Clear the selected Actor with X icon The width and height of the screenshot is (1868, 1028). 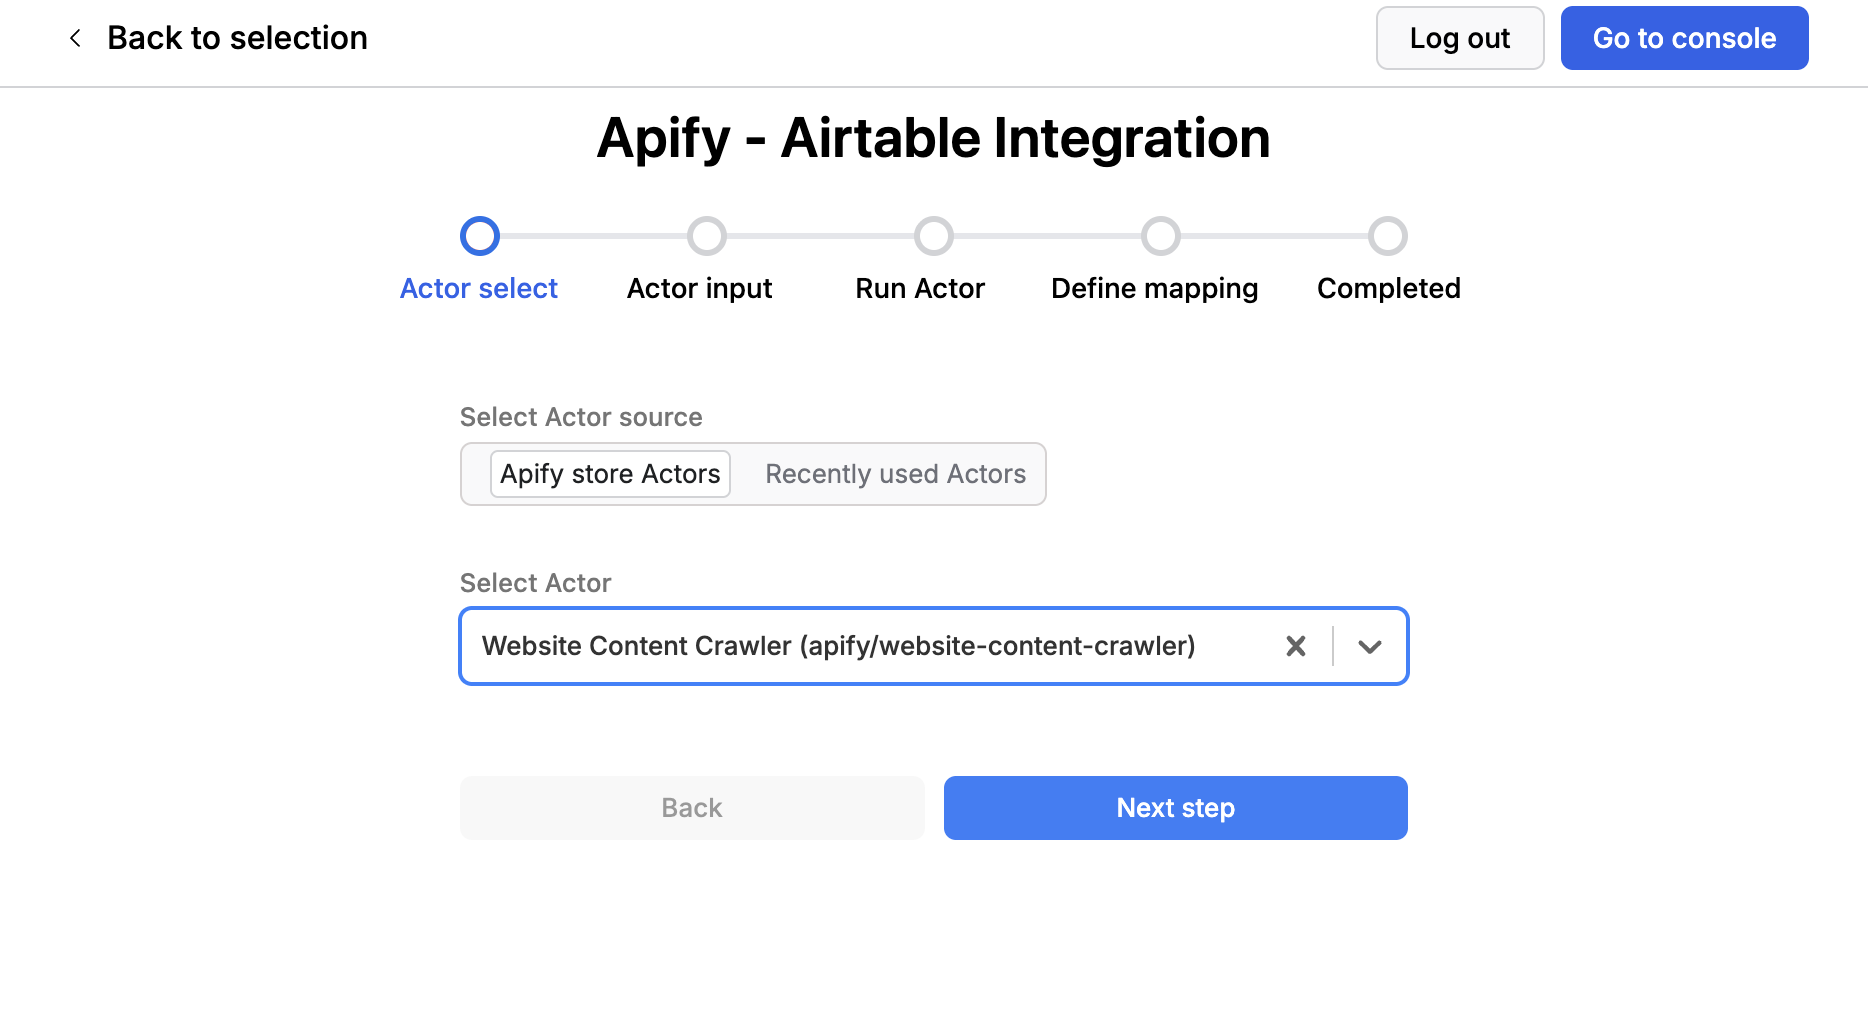point(1295,646)
